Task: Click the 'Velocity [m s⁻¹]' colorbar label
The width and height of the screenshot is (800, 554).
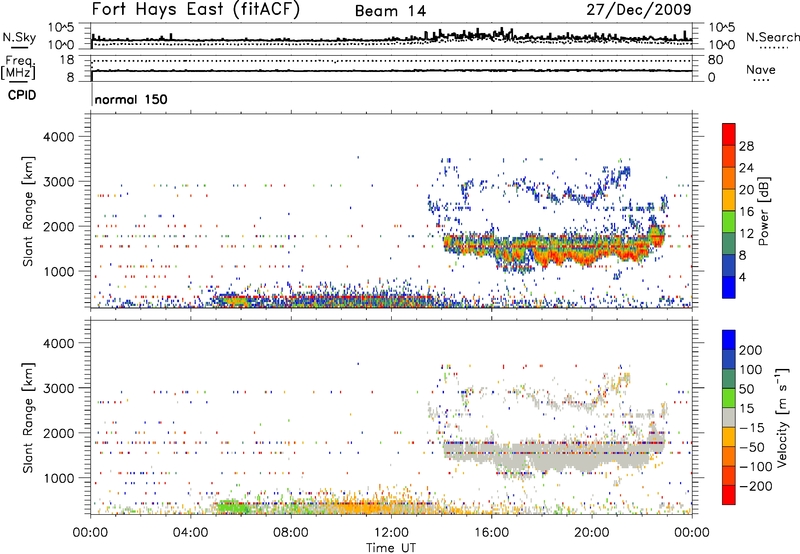Action: click(x=781, y=417)
